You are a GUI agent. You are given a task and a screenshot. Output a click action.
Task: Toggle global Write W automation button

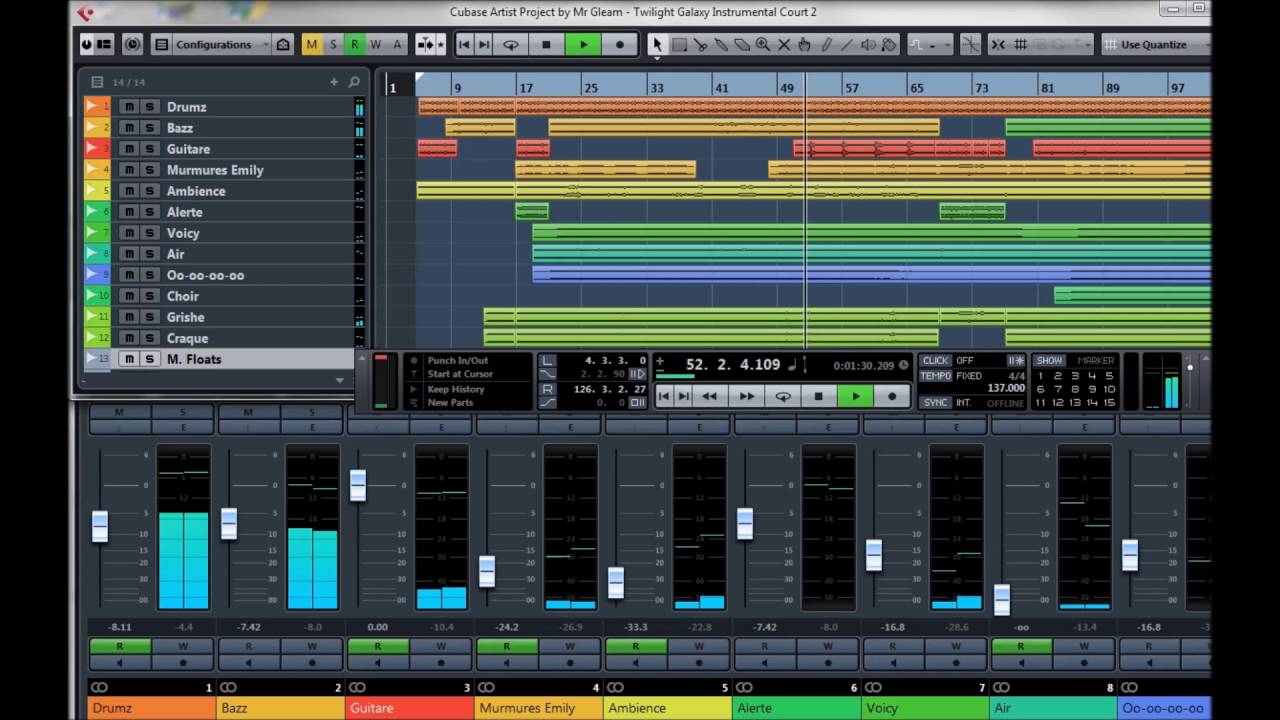pyautogui.click(x=375, y=44)
